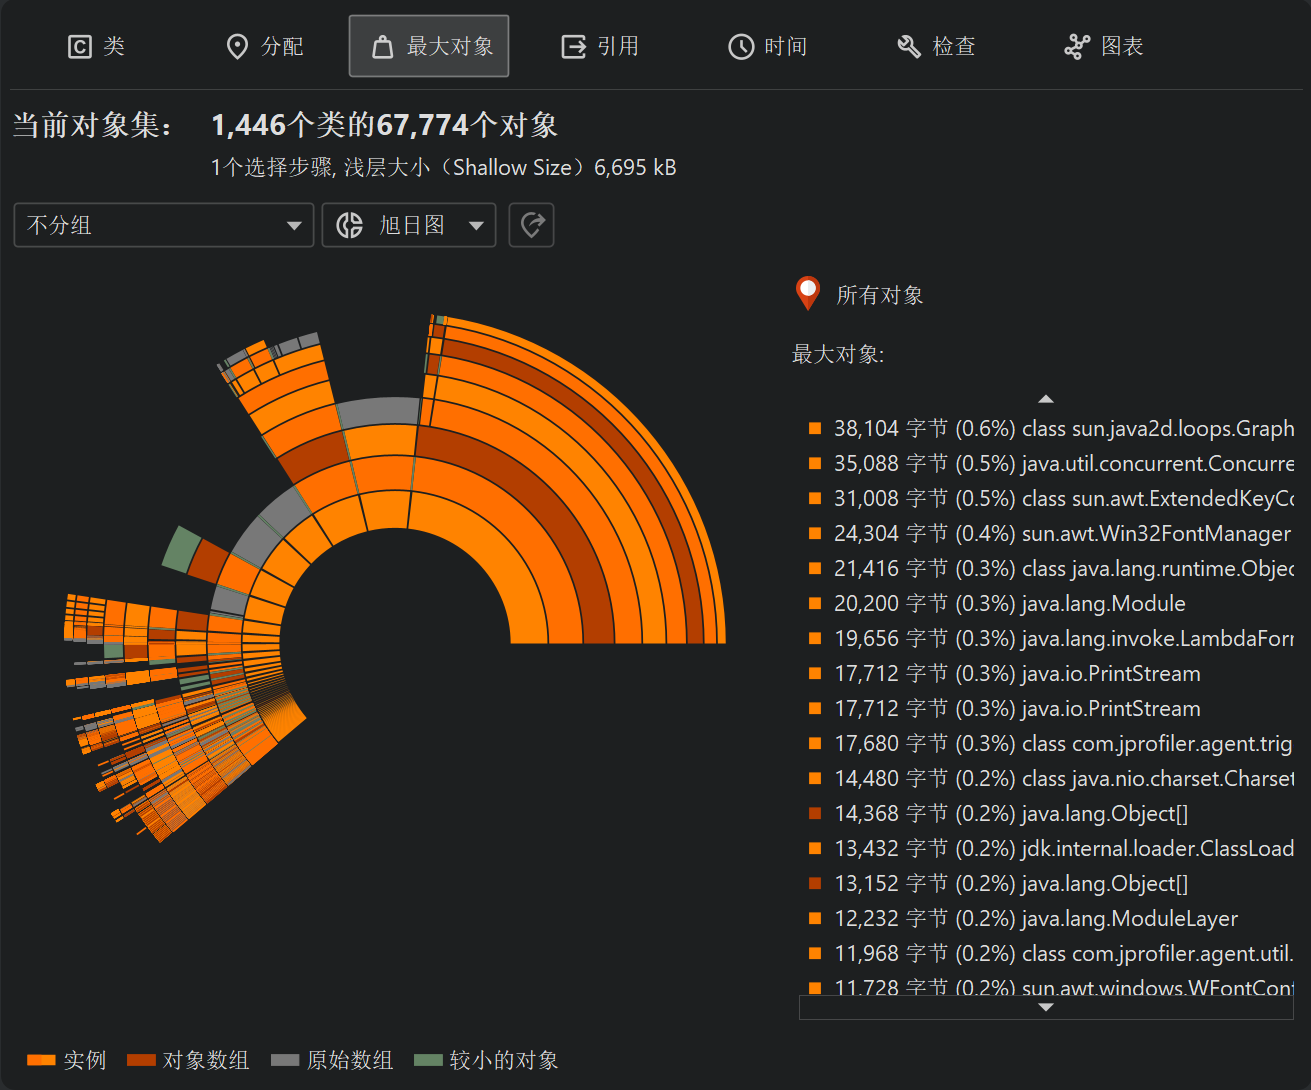Click the 检查 wrench inspection icon
The width and height of the screenshot is (1311, 1090).
(908, 47)
